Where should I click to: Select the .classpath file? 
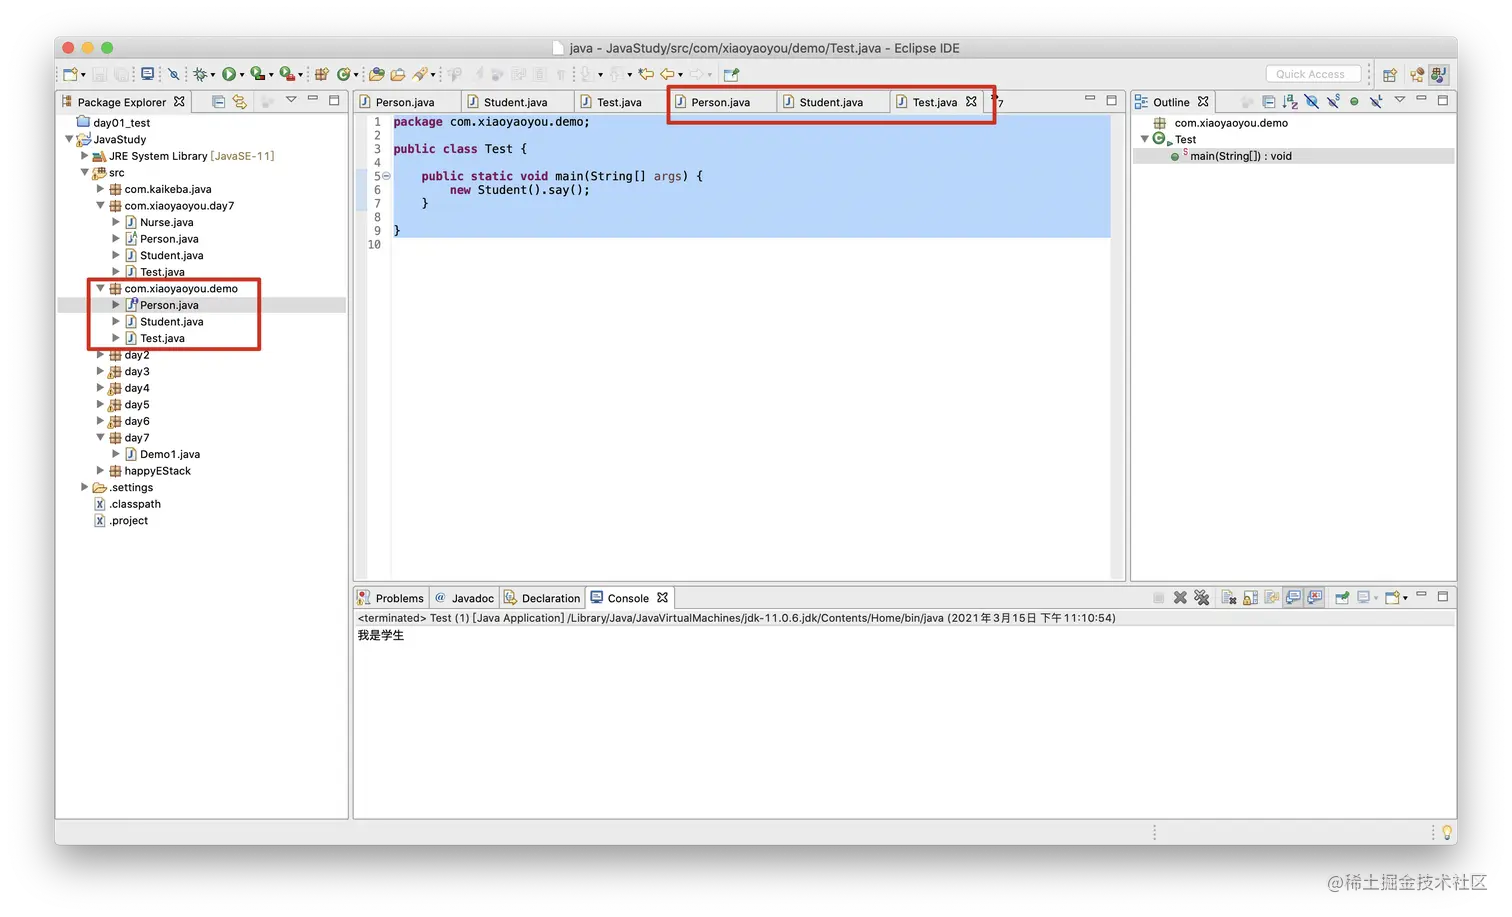[x=135, y=504]
